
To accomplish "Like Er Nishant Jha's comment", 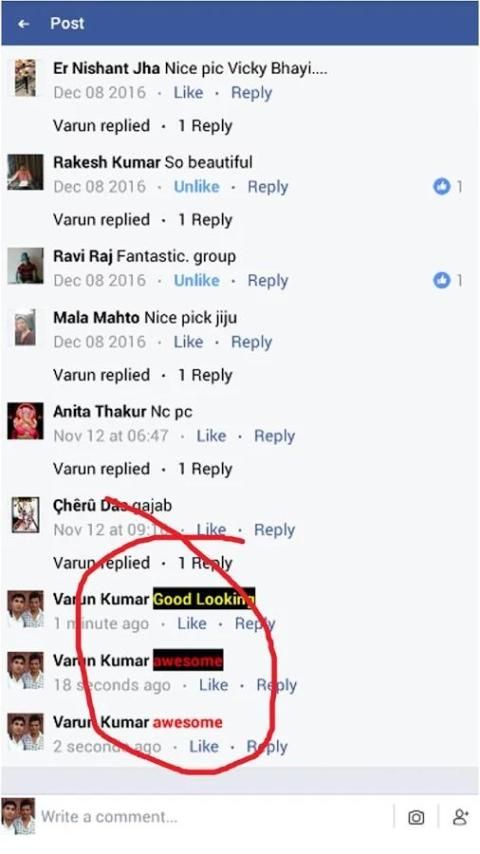I will [188, 93].
